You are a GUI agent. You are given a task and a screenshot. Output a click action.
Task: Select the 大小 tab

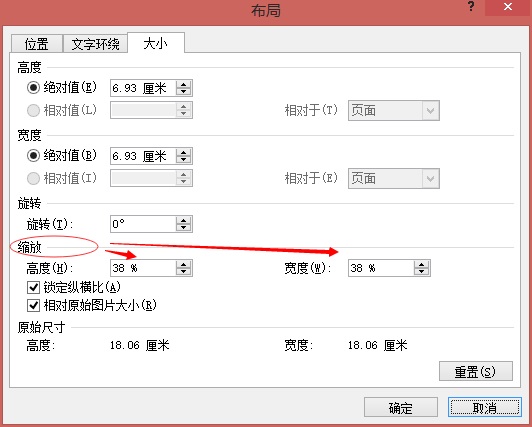coord(156,43)
